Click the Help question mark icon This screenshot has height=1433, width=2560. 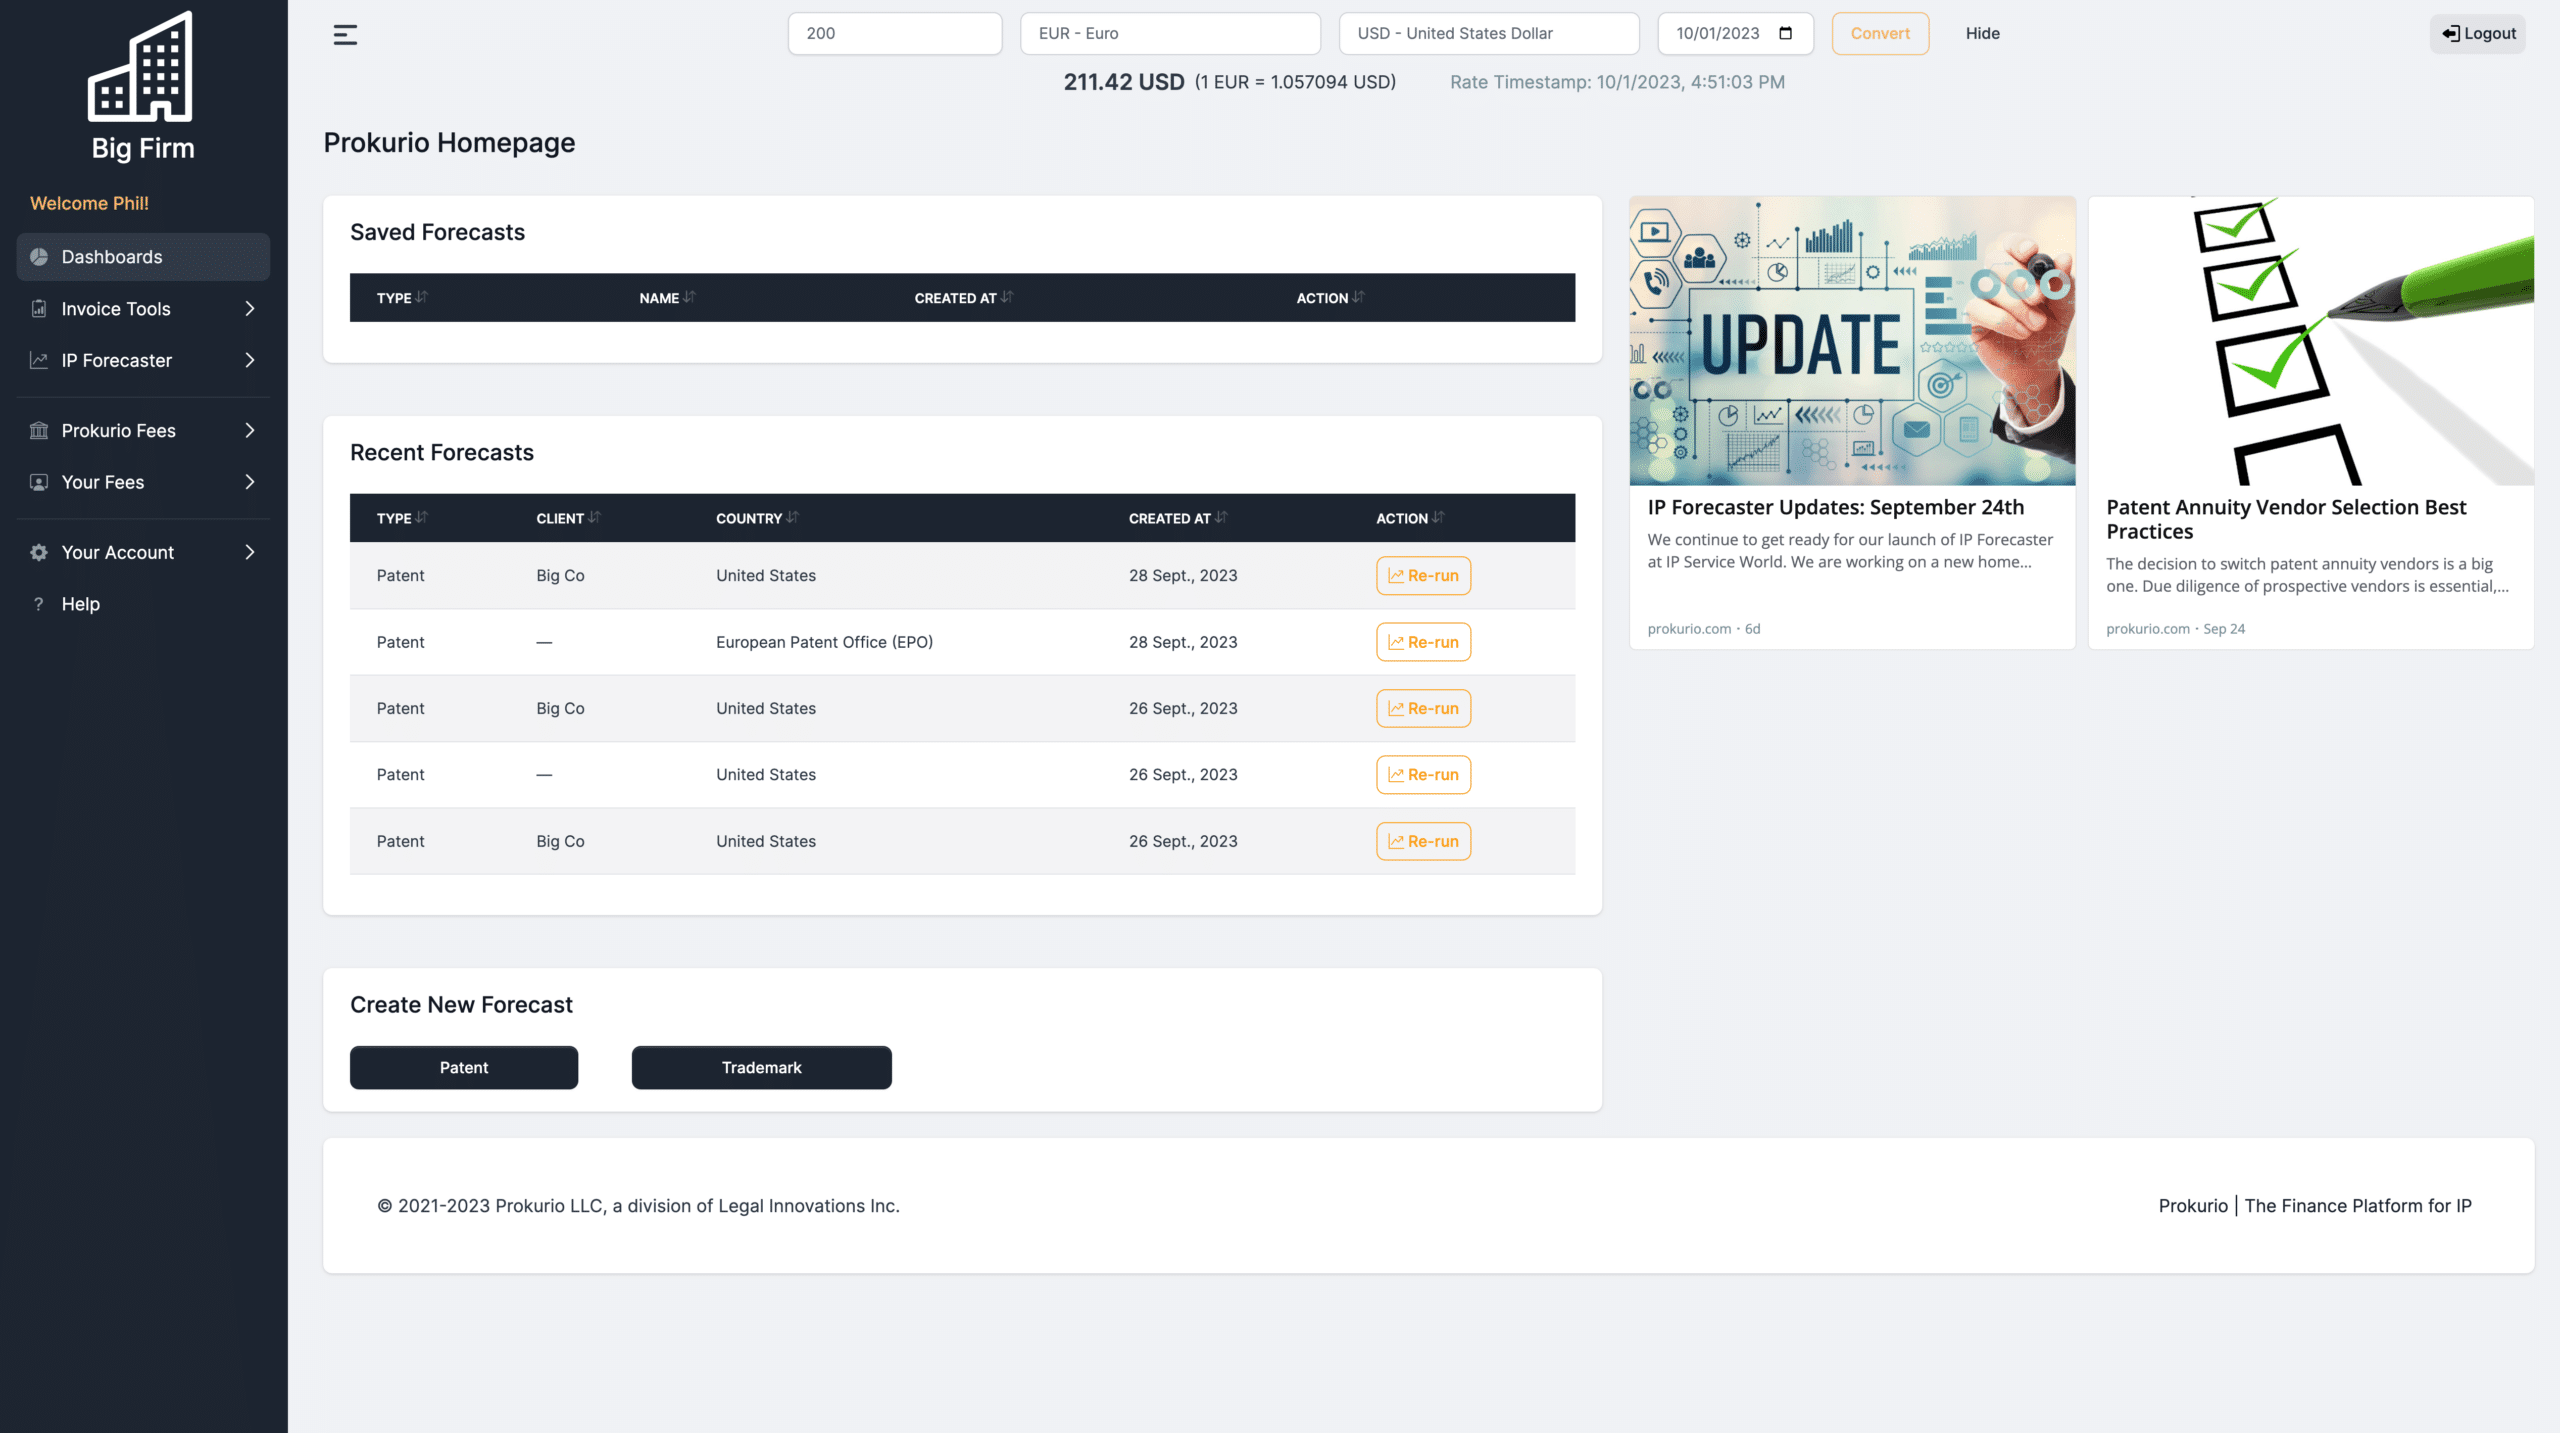pos(39,604)
